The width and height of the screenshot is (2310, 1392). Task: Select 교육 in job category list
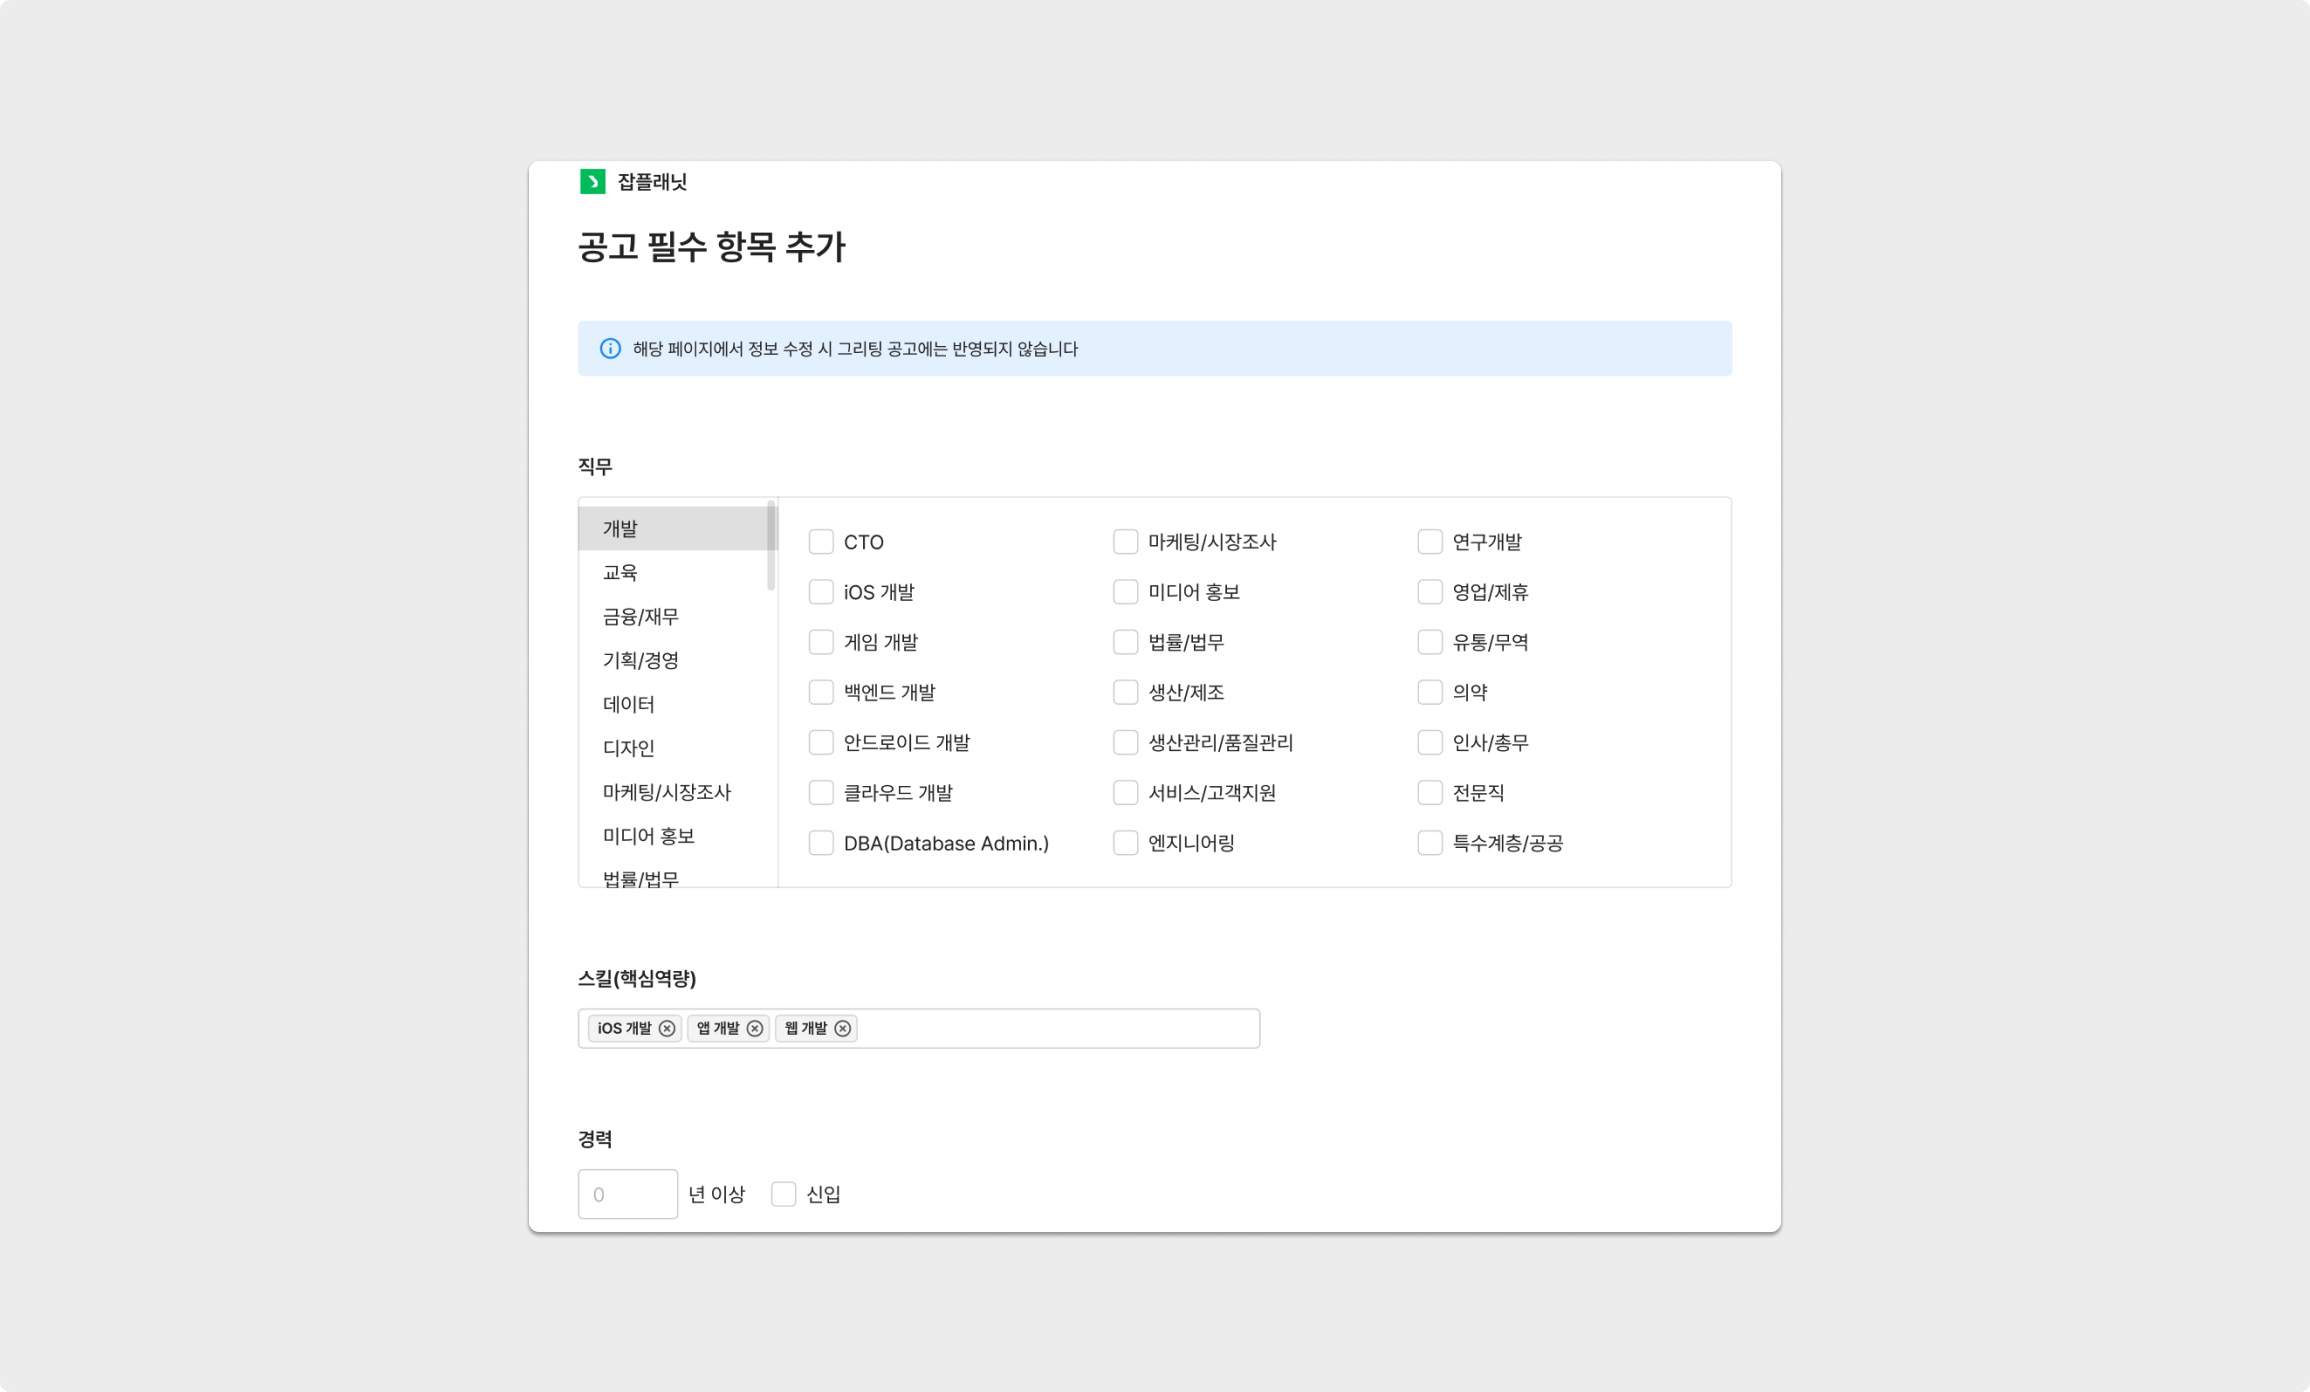click(x=620, y=572)
